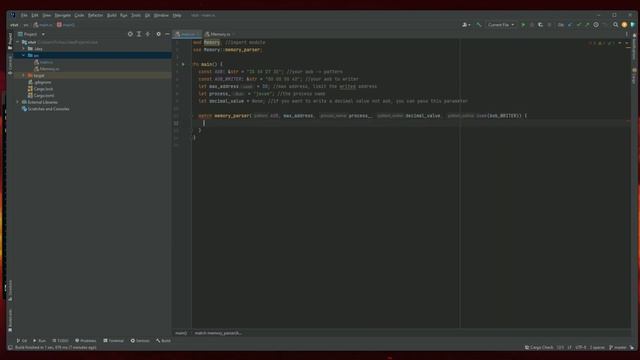Open the Project view dropdown
This screenshot has width=640, height=360.
(x=32, y=34)
